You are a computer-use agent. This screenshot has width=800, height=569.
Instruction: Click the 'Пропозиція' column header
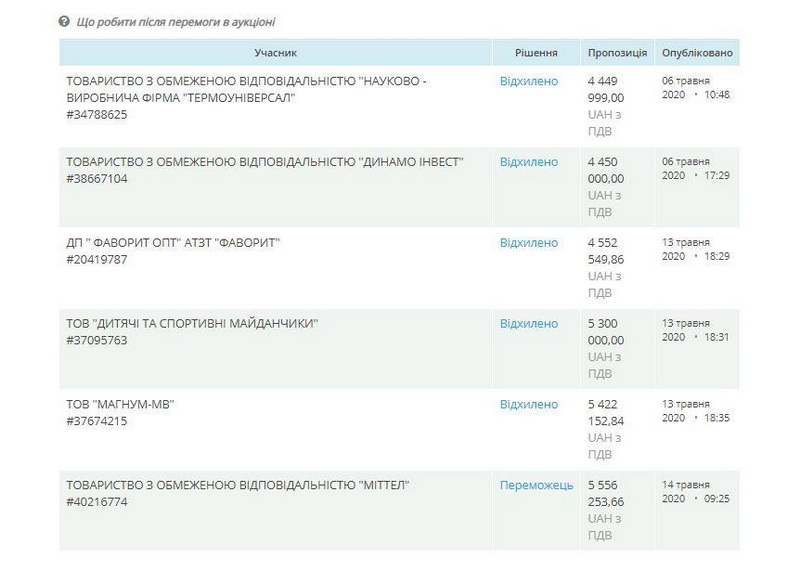(x=617, y=52)
